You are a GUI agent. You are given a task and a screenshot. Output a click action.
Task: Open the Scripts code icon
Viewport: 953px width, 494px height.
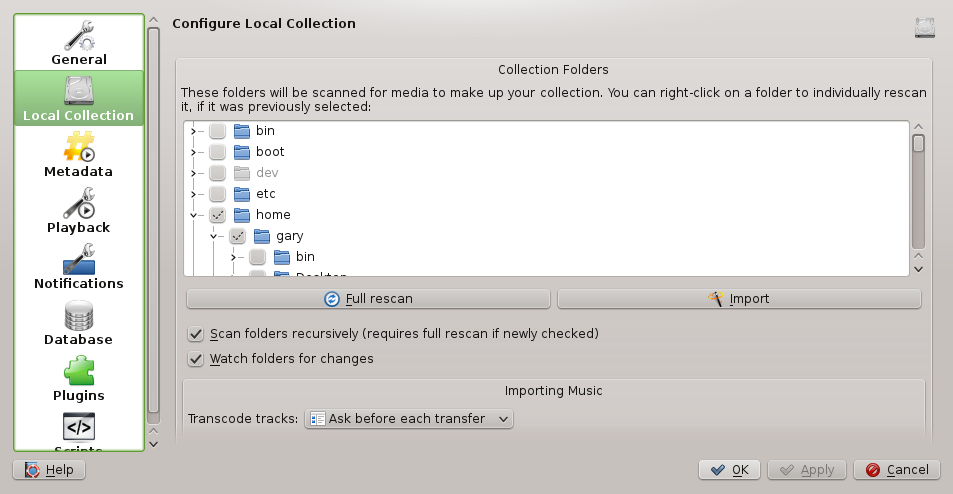[x=79, y=426]
